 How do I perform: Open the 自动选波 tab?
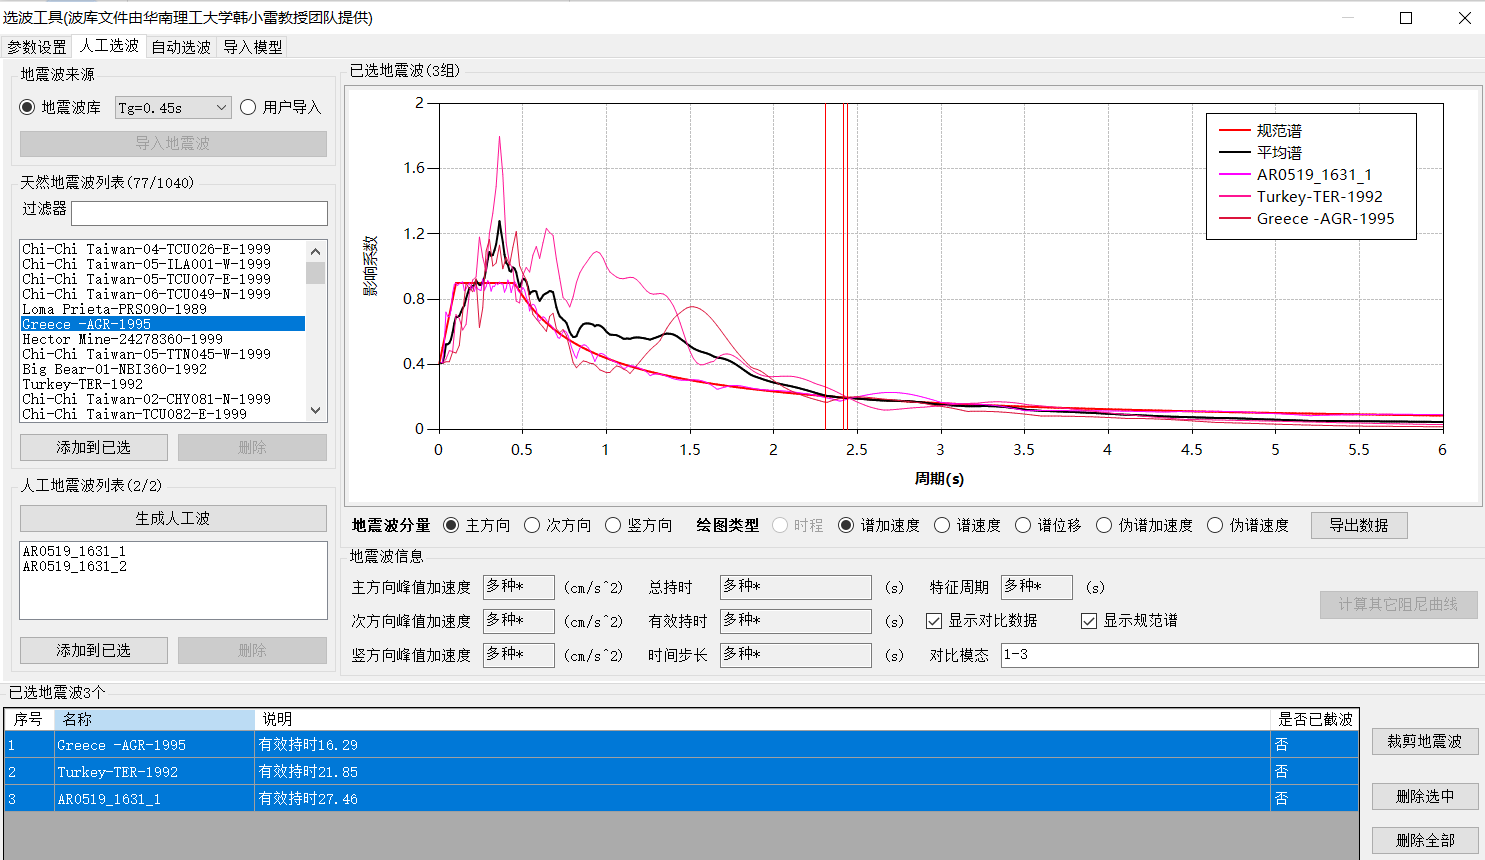[x=181, y=47]
